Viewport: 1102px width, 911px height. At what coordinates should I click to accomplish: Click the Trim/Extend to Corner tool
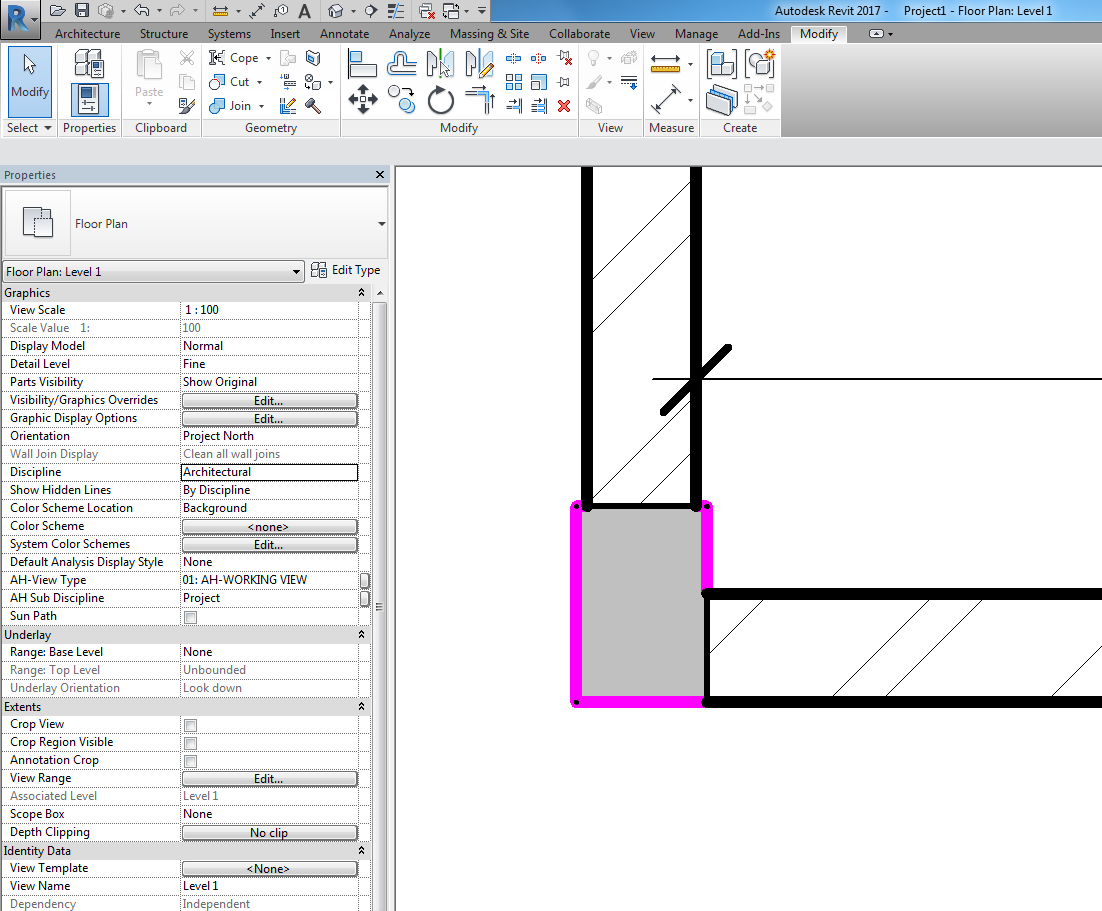click(x=480, y=100)
